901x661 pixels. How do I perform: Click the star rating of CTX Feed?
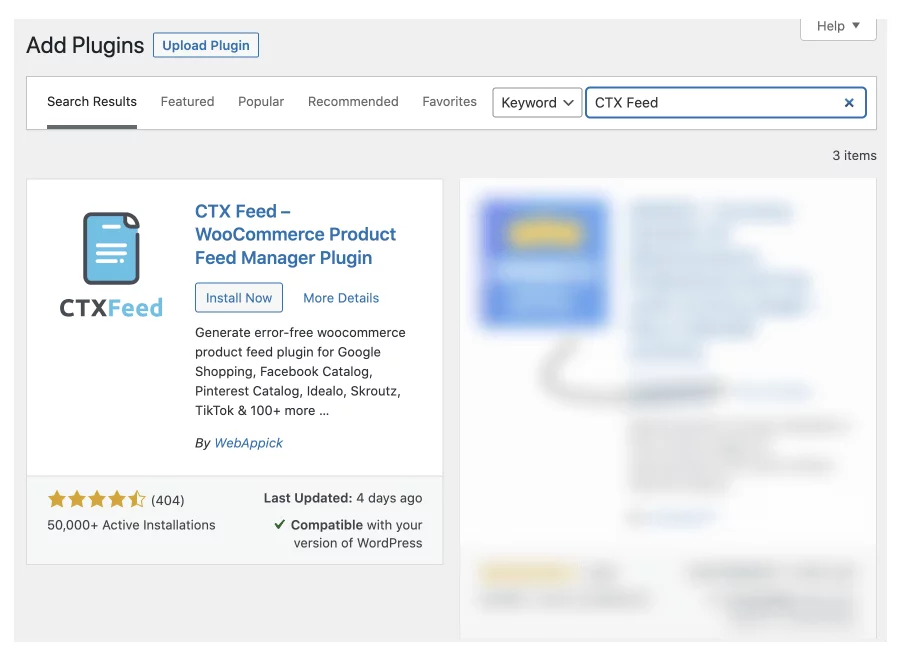(97, 499)
